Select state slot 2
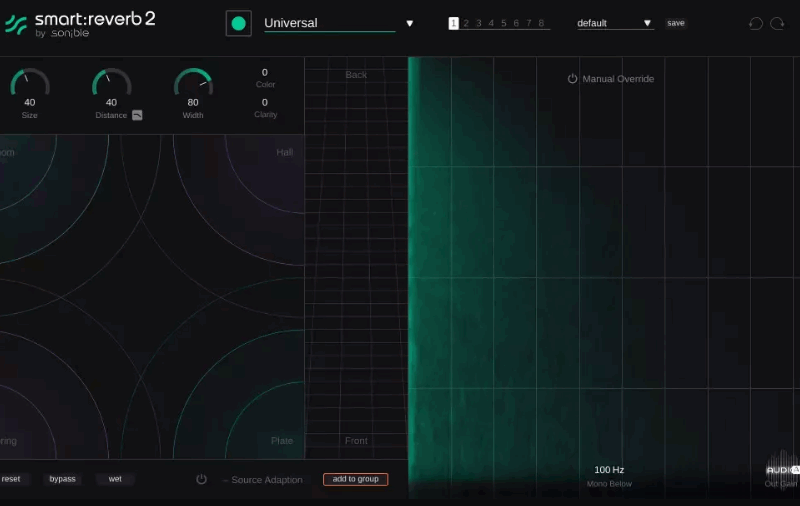Screen dimensions: 800x506 pos(466,23)
